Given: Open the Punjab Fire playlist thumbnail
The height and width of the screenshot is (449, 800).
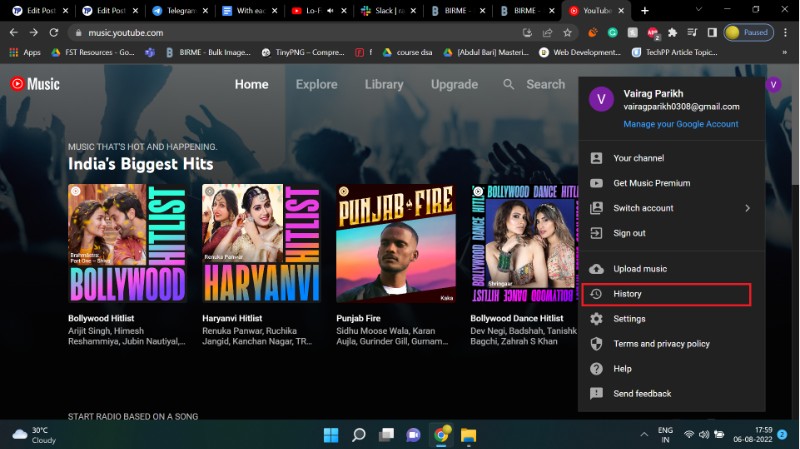Looking at the screenshot, I should (395, 244).
